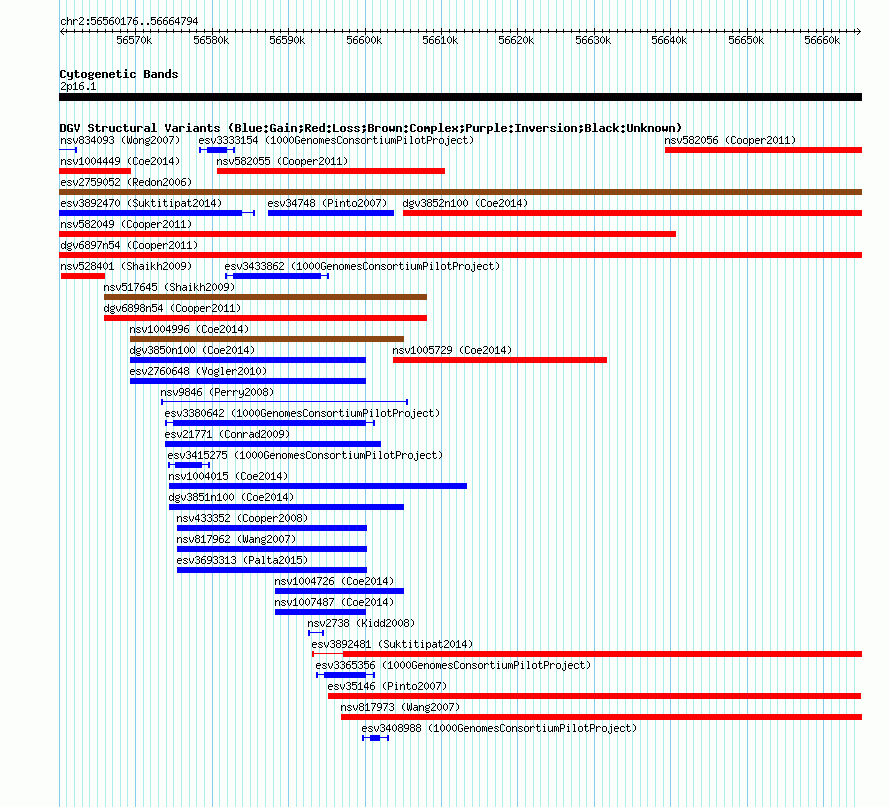This screenshot has width=890, height=807.
Task: Open dgv6898n54 (Cooper2011) label
Action: pyautogui.click(x=172, y=308)
